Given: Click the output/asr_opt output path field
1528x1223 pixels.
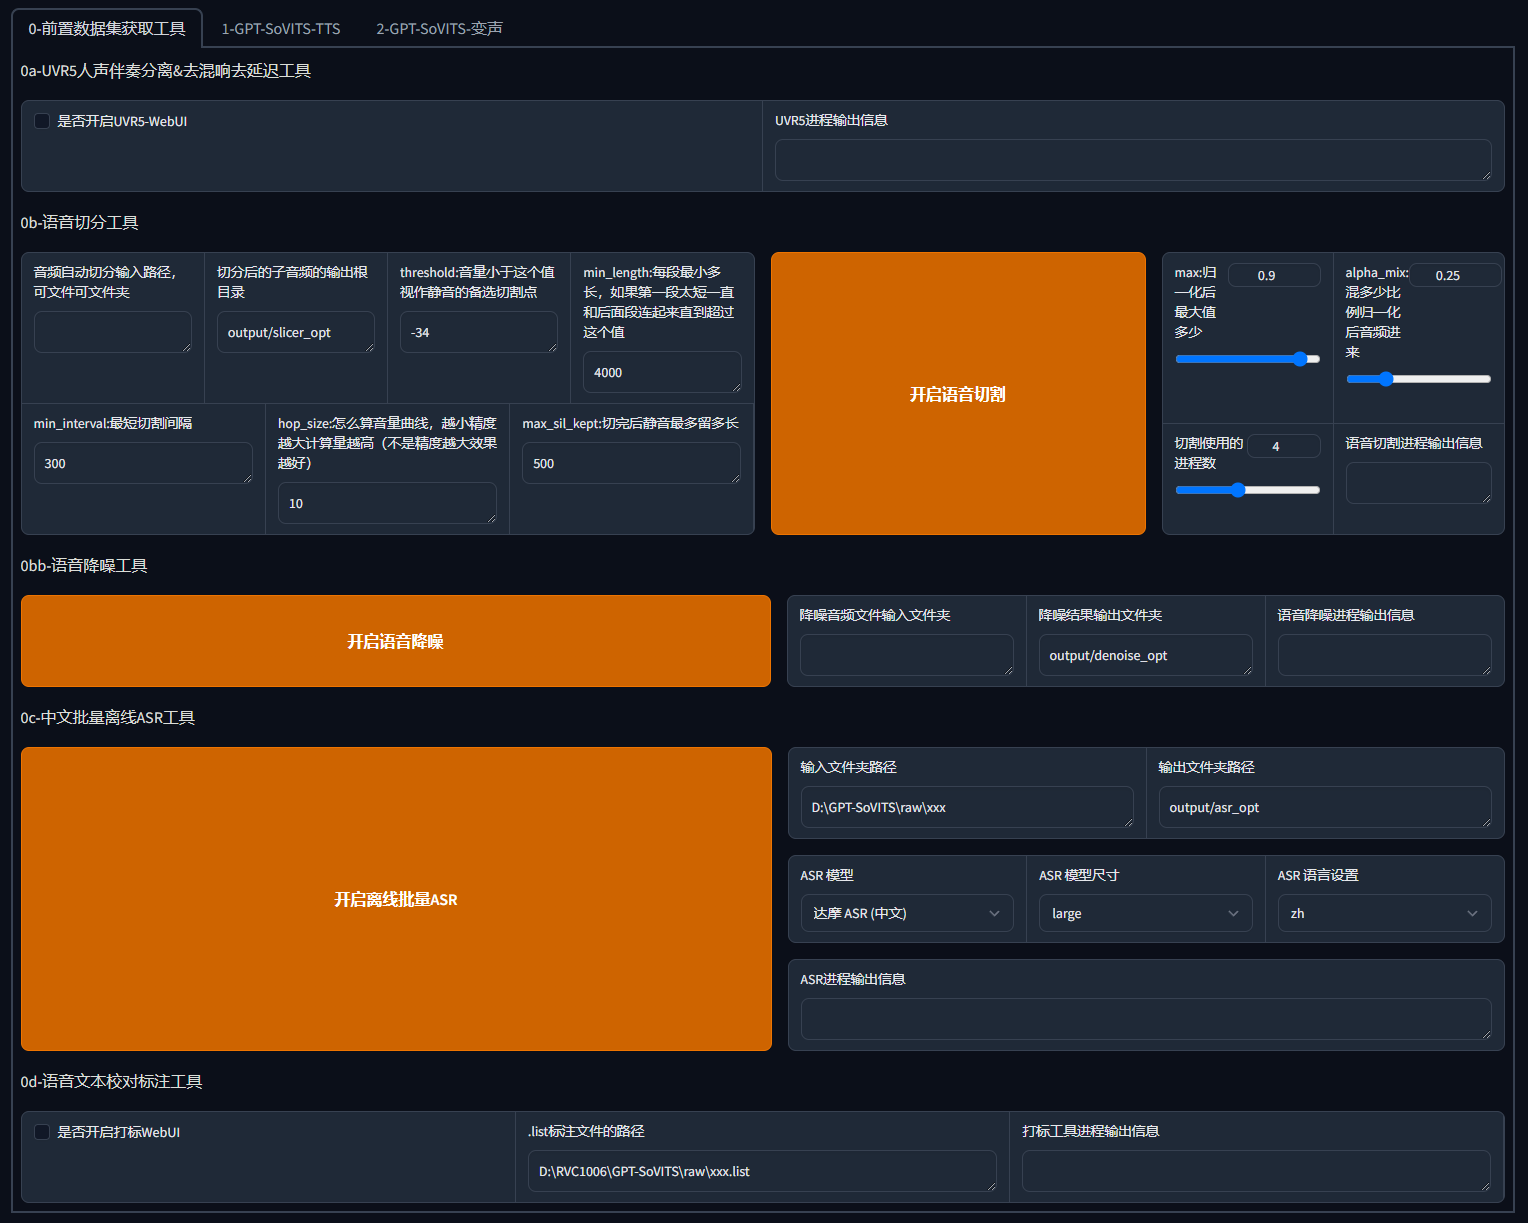Looking at the screenshot, I should click(x=1325, y=807).
